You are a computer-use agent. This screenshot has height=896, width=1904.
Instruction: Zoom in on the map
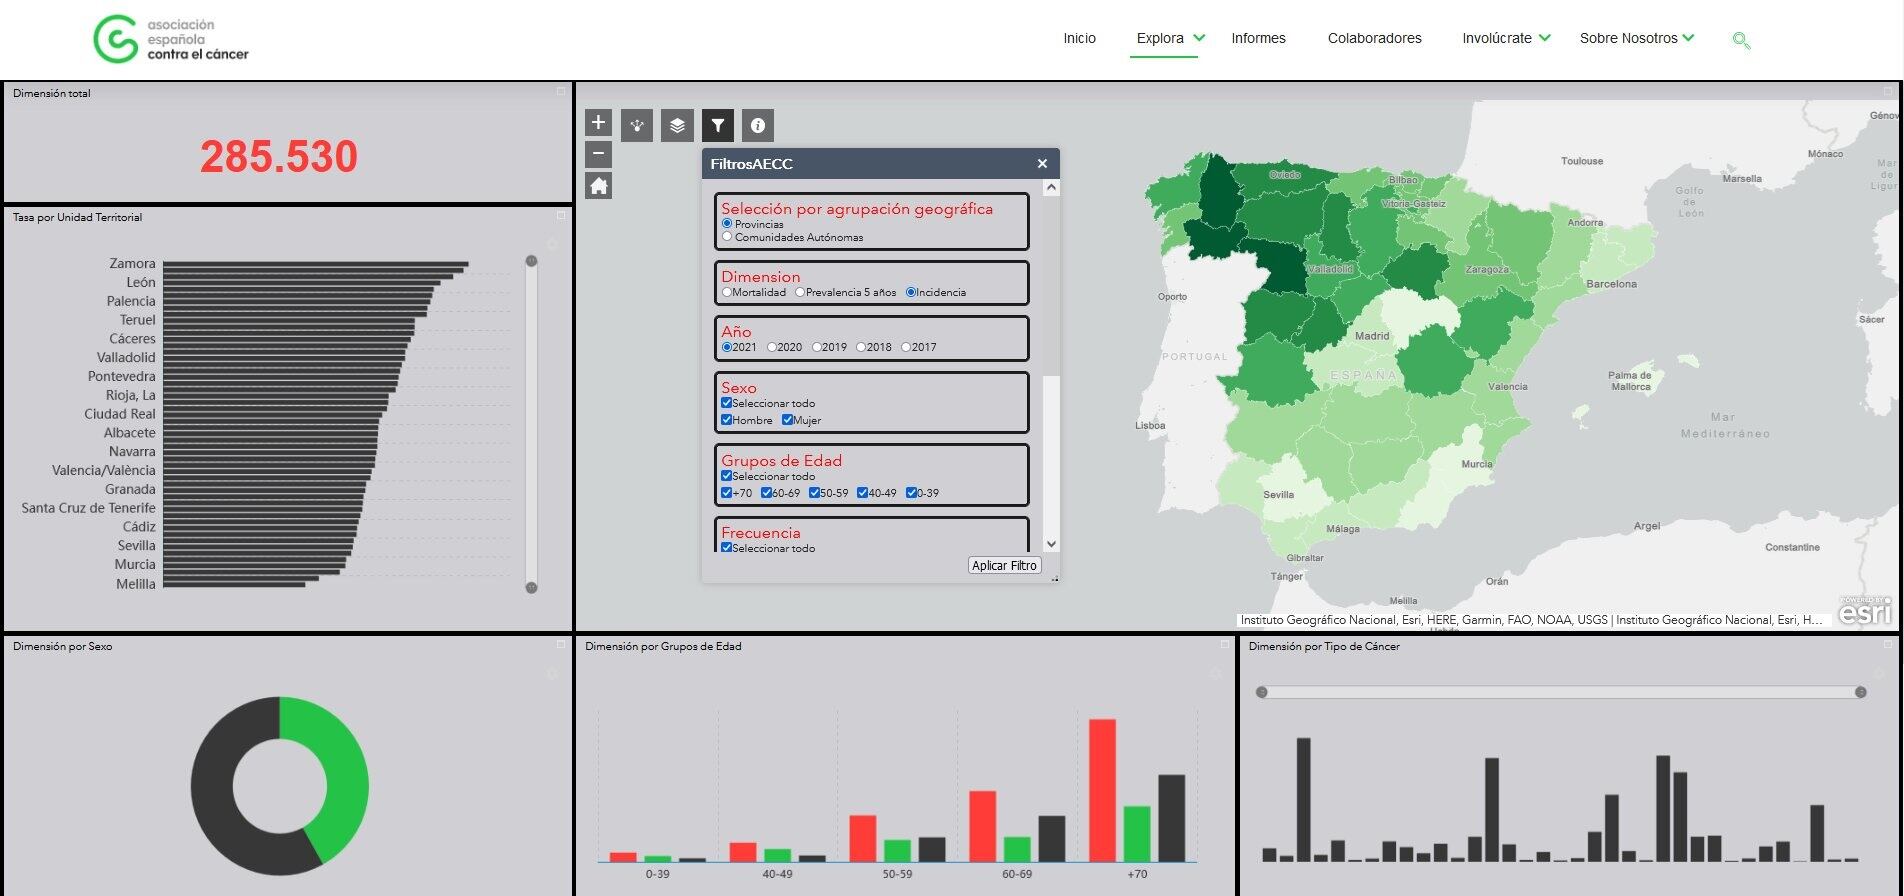click(x=598, y=123)
